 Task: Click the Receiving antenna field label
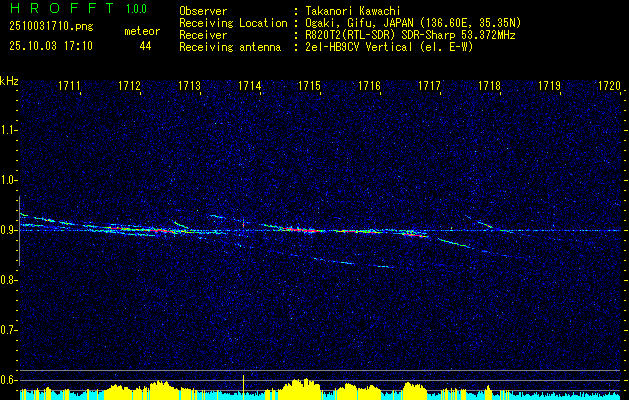(x=230, y=47)
